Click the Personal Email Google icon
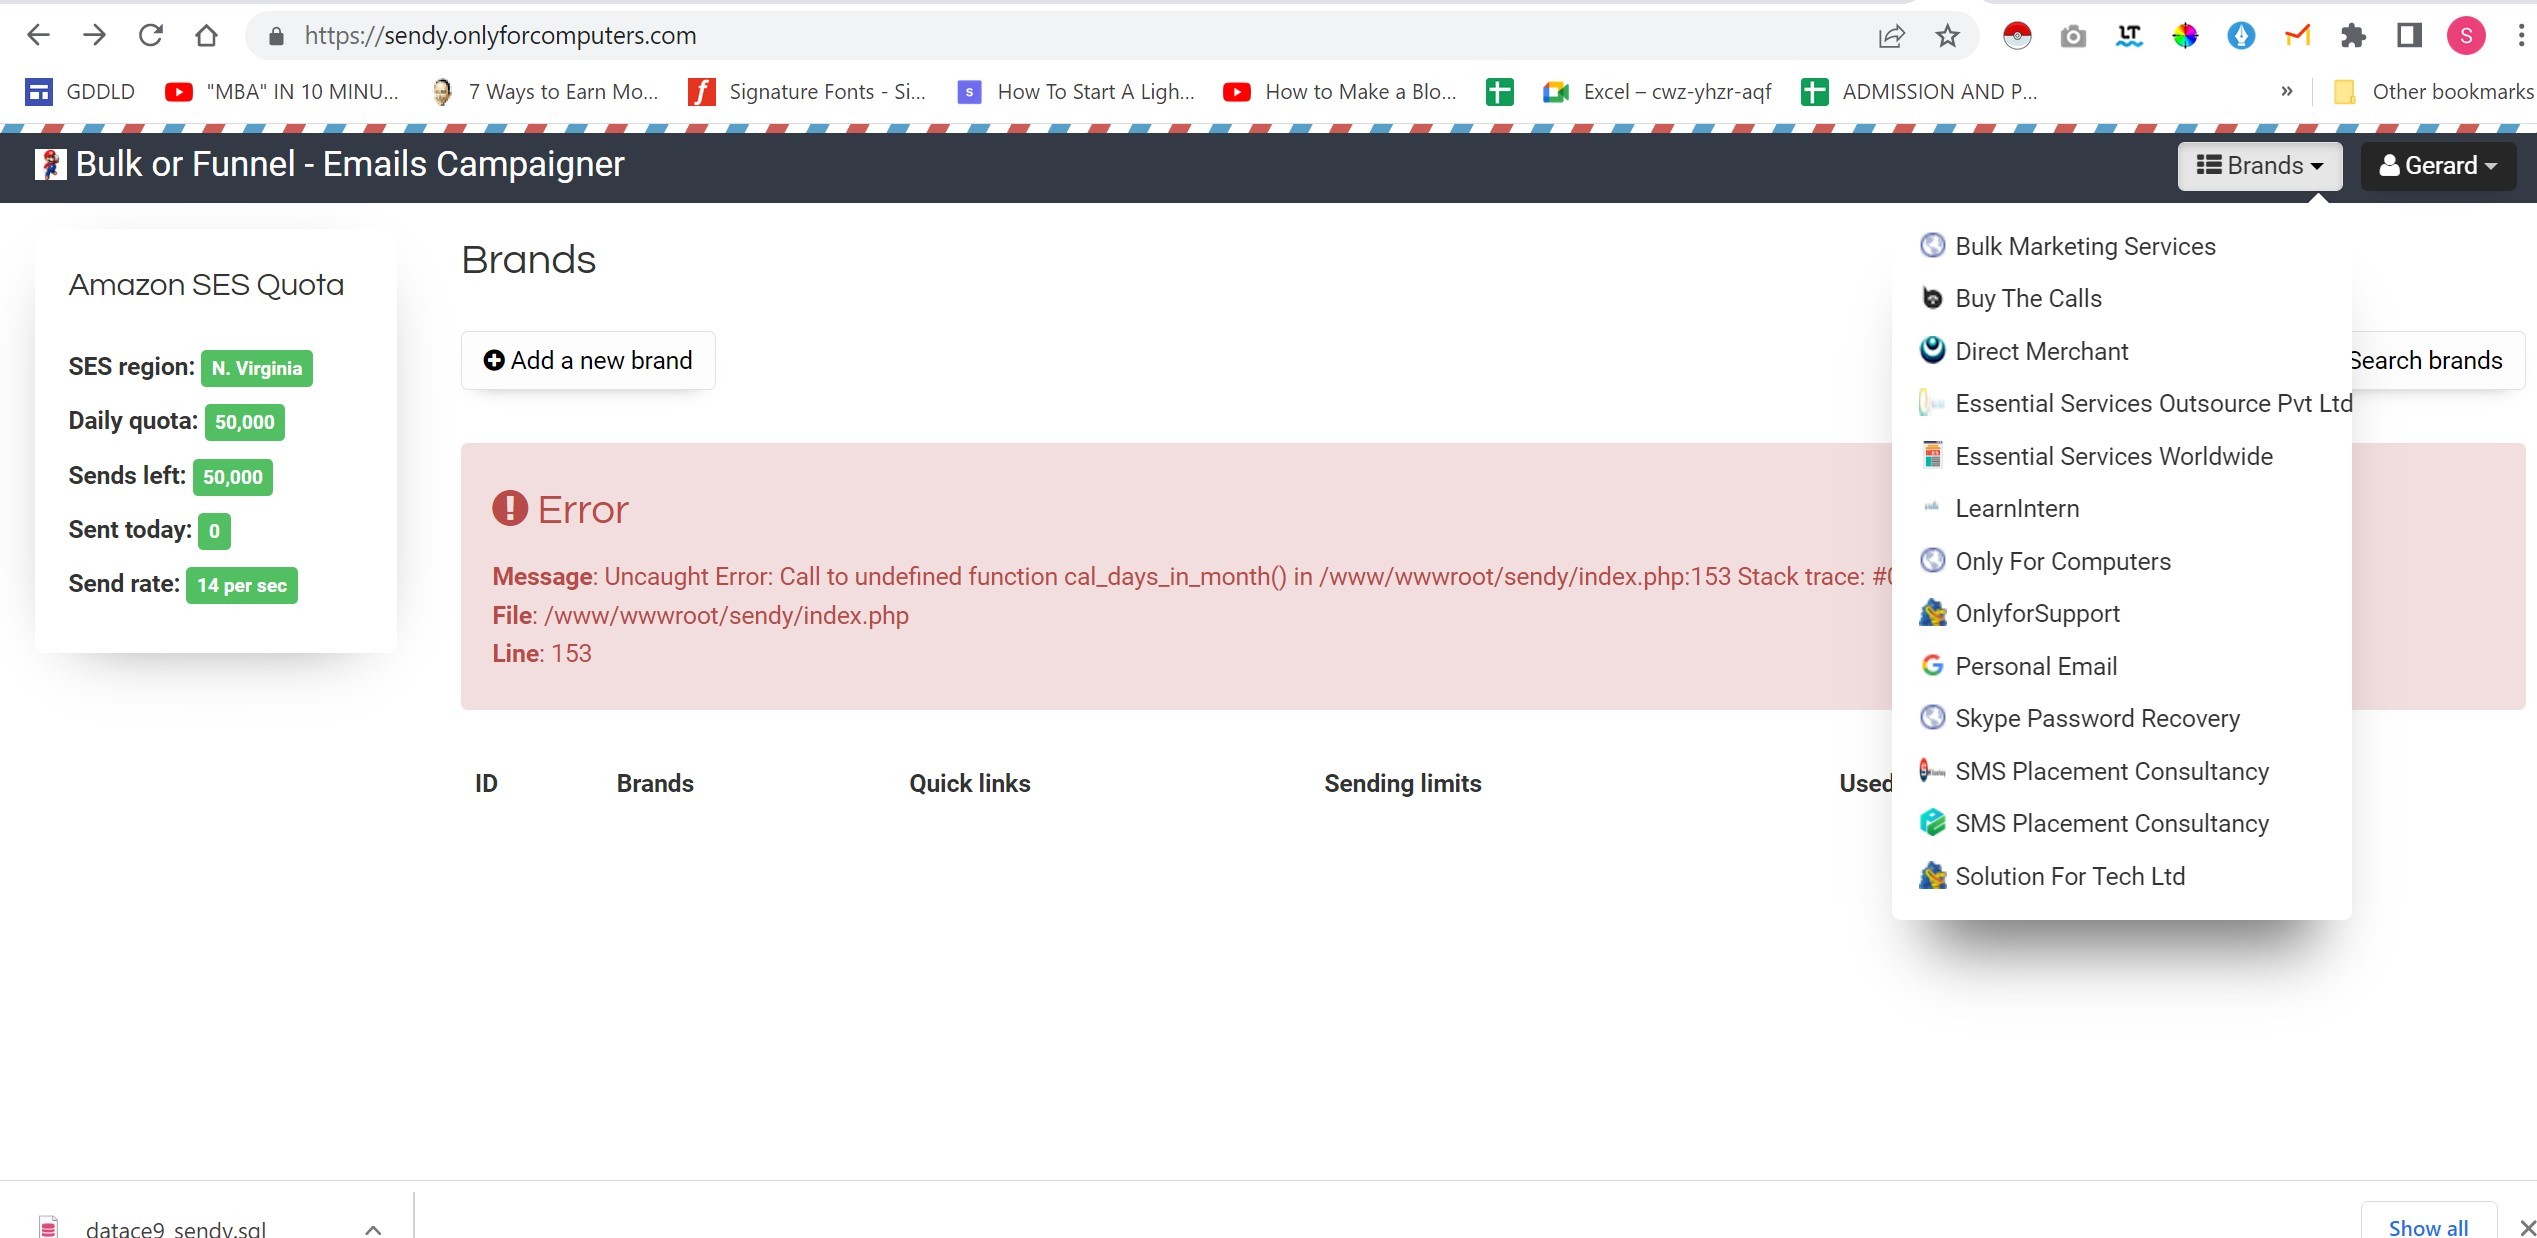Screen dimensions: 2537x1238 1932,665
